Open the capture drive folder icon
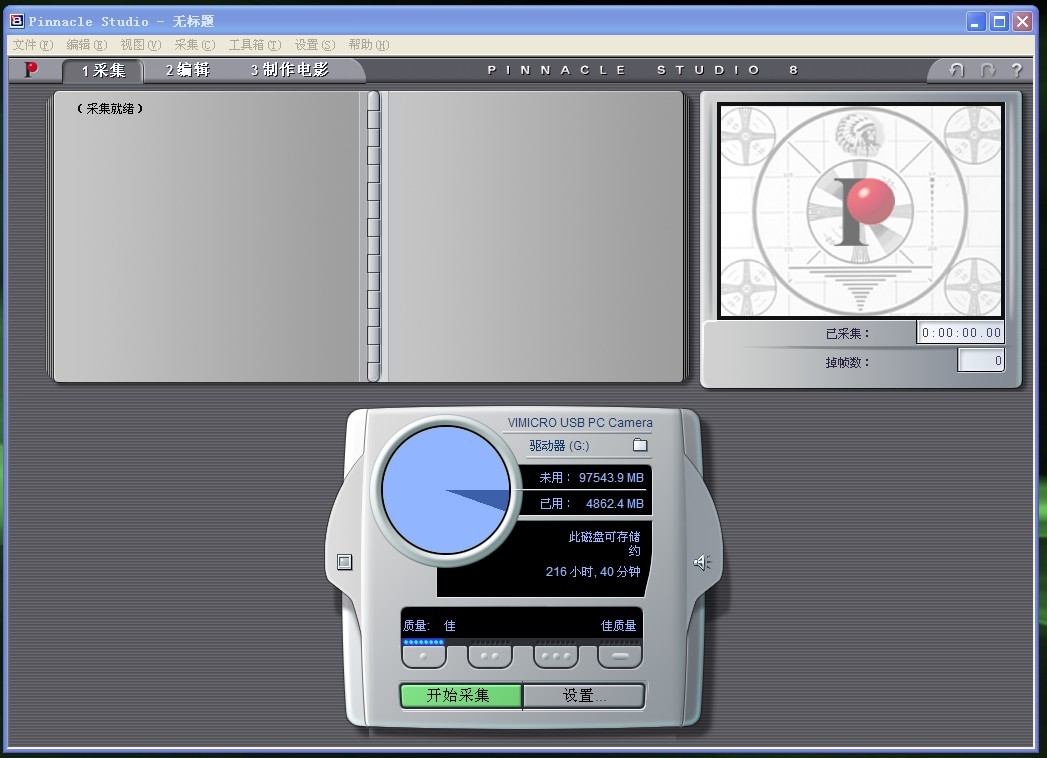1047x758 pixels. (640, 445)
